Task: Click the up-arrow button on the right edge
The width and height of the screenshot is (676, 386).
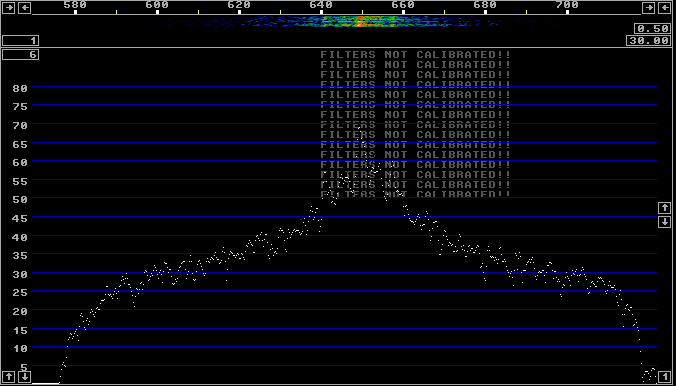Action: click(664, 208)
